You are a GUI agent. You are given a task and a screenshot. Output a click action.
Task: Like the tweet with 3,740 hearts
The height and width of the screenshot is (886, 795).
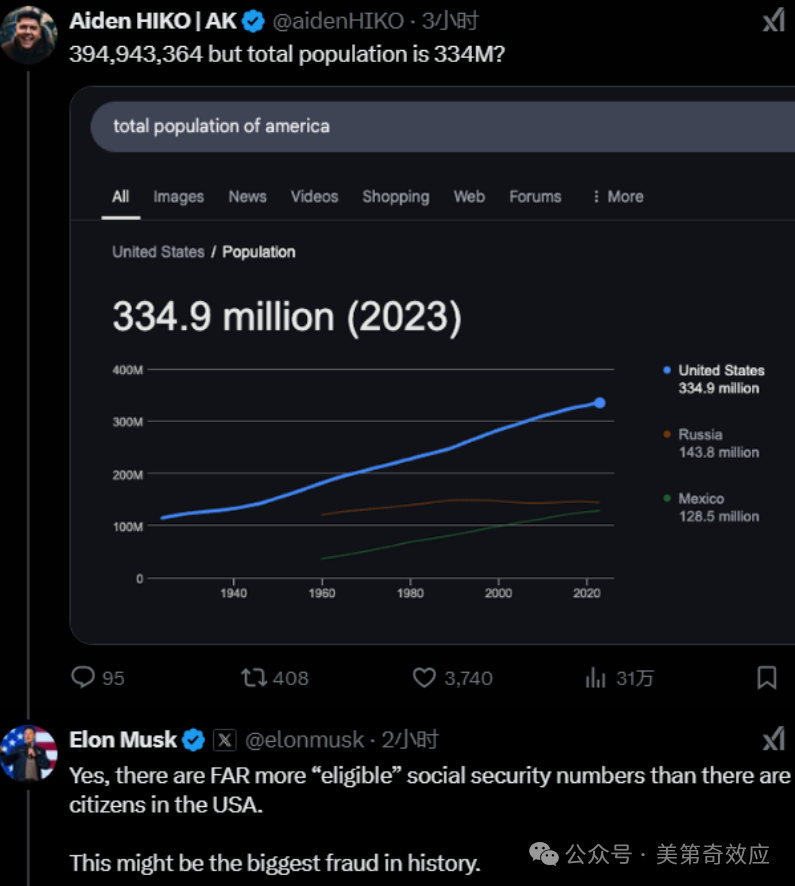(424, 677)
